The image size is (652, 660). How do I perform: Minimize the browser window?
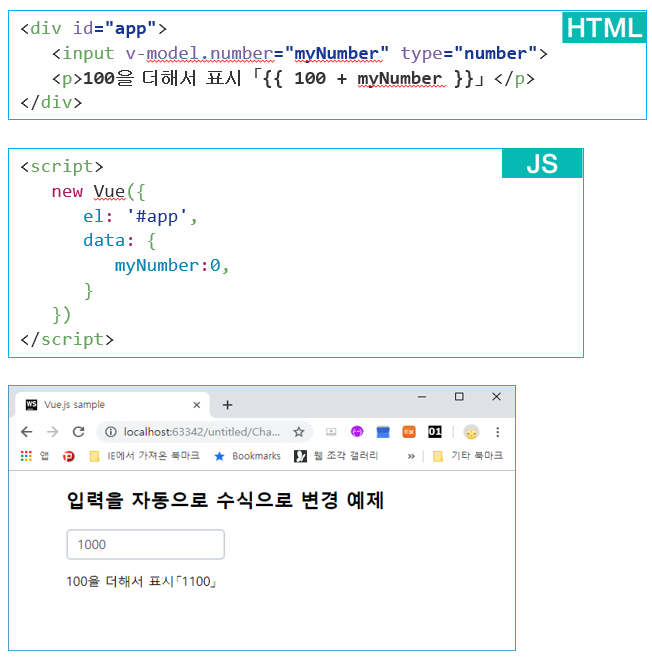pyautogui.click(x=422, y=397)
